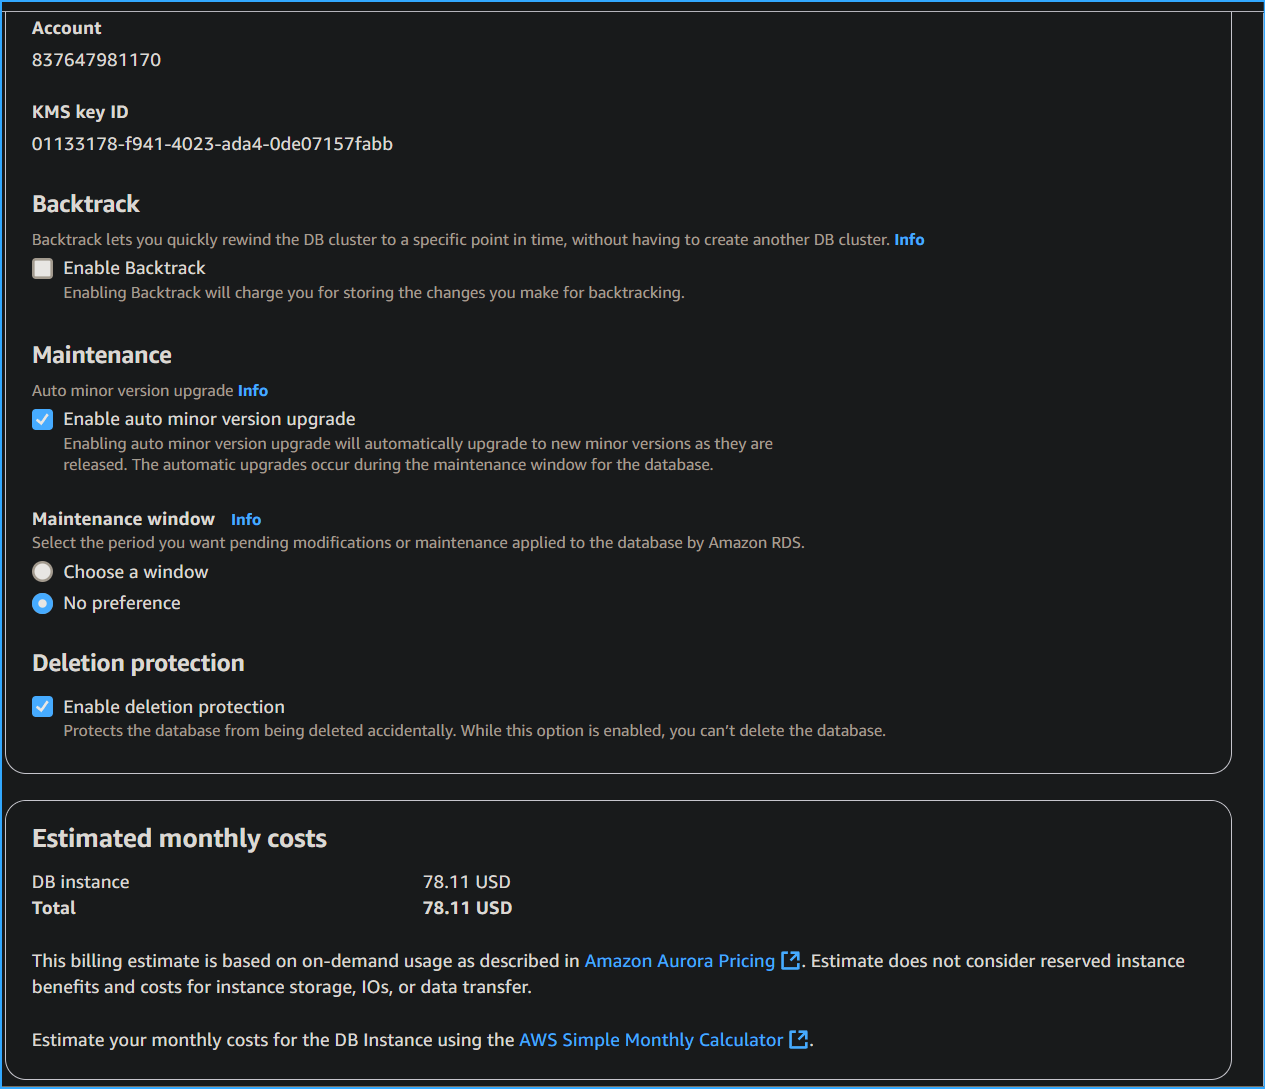This screenshot has width=1265, height=1089.
Task: Click the Maintenance section heading
Action: [x=101, y=354]
